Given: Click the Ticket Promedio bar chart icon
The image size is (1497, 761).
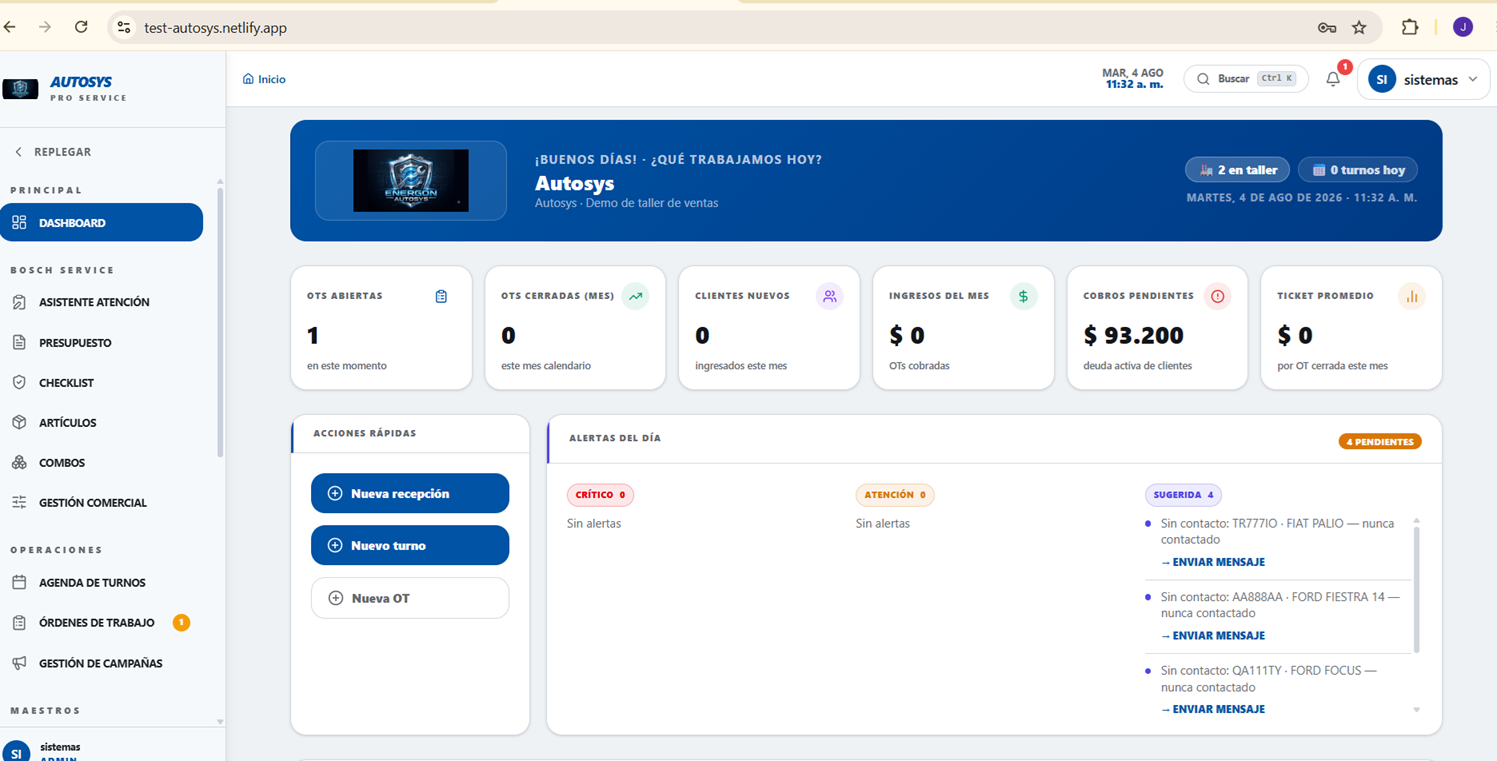Looking at the screenshot, I should 1411,296.
